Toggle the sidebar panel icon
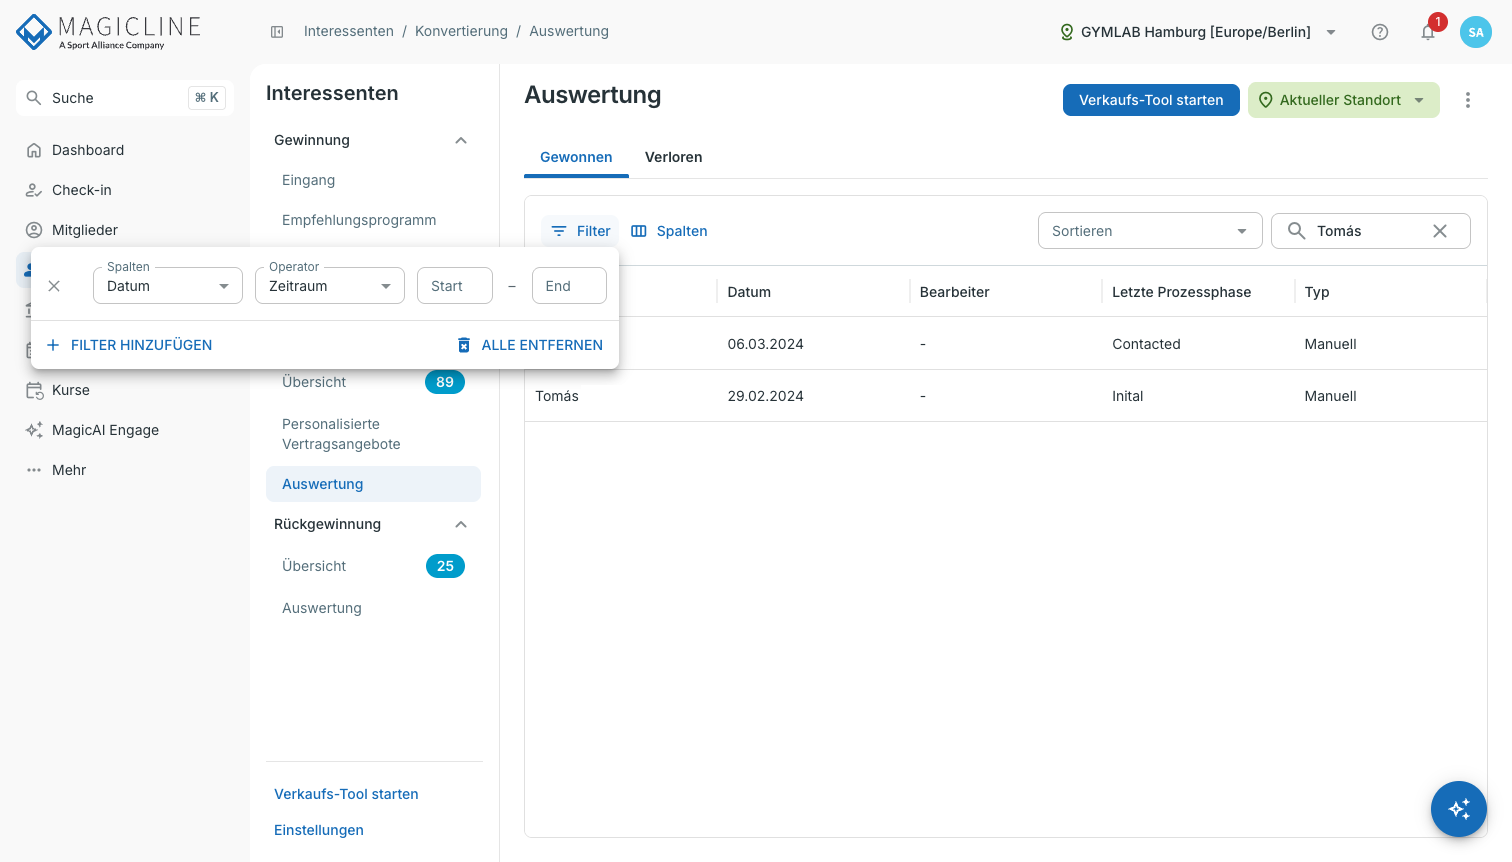Image resolution: width=1512 pixels, height=862 pixels. pyautogui.click(x=277, y=32)
